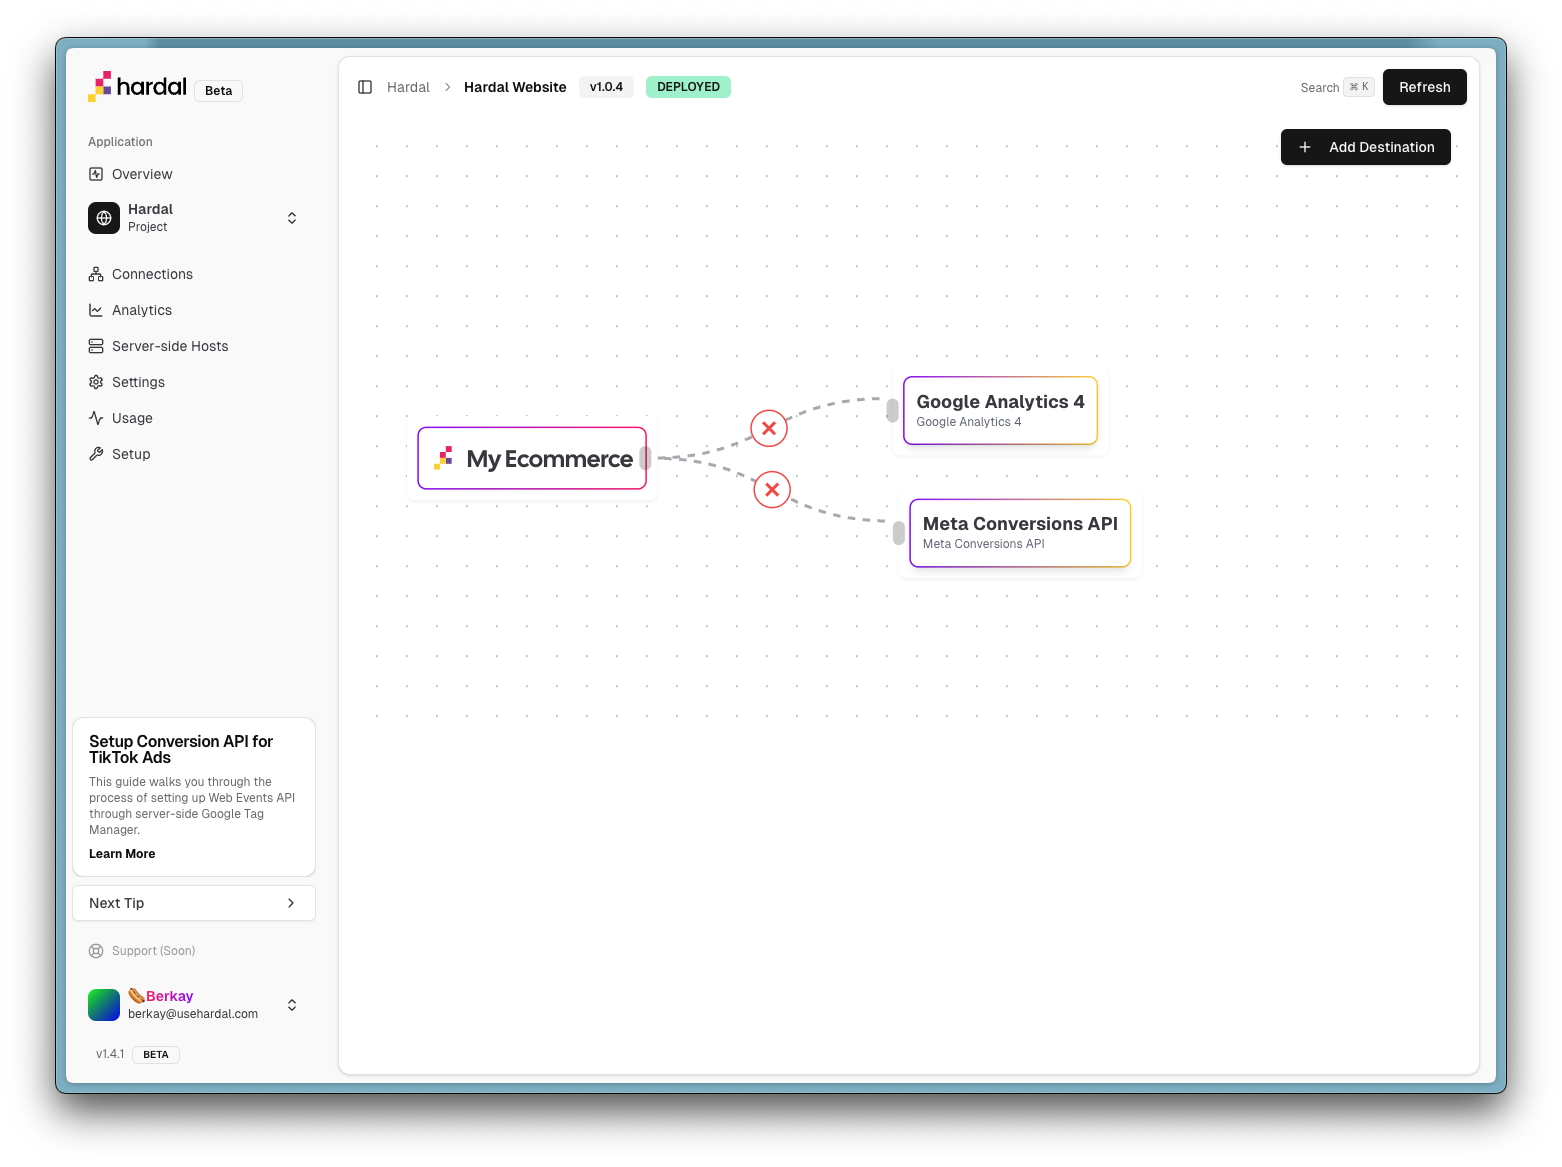Click the ⌘K shortcut badge

pyautogui.click(x=1359, y=87)
